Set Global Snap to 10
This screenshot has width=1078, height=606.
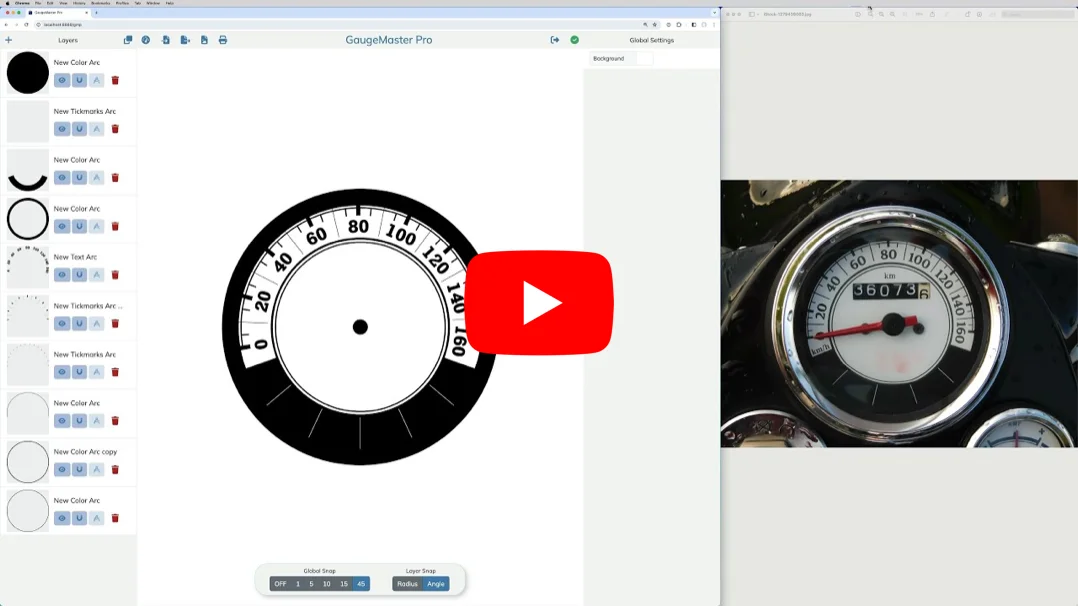(x=327, y=584)
